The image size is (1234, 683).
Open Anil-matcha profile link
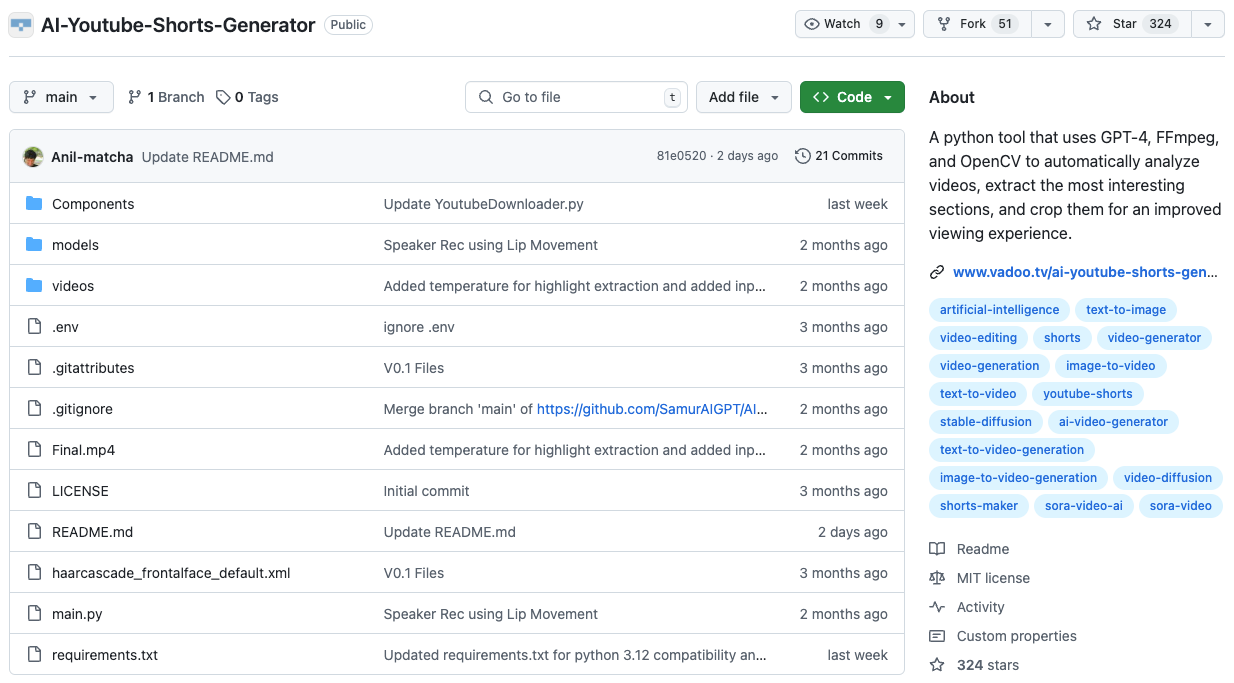pos(92,156)
